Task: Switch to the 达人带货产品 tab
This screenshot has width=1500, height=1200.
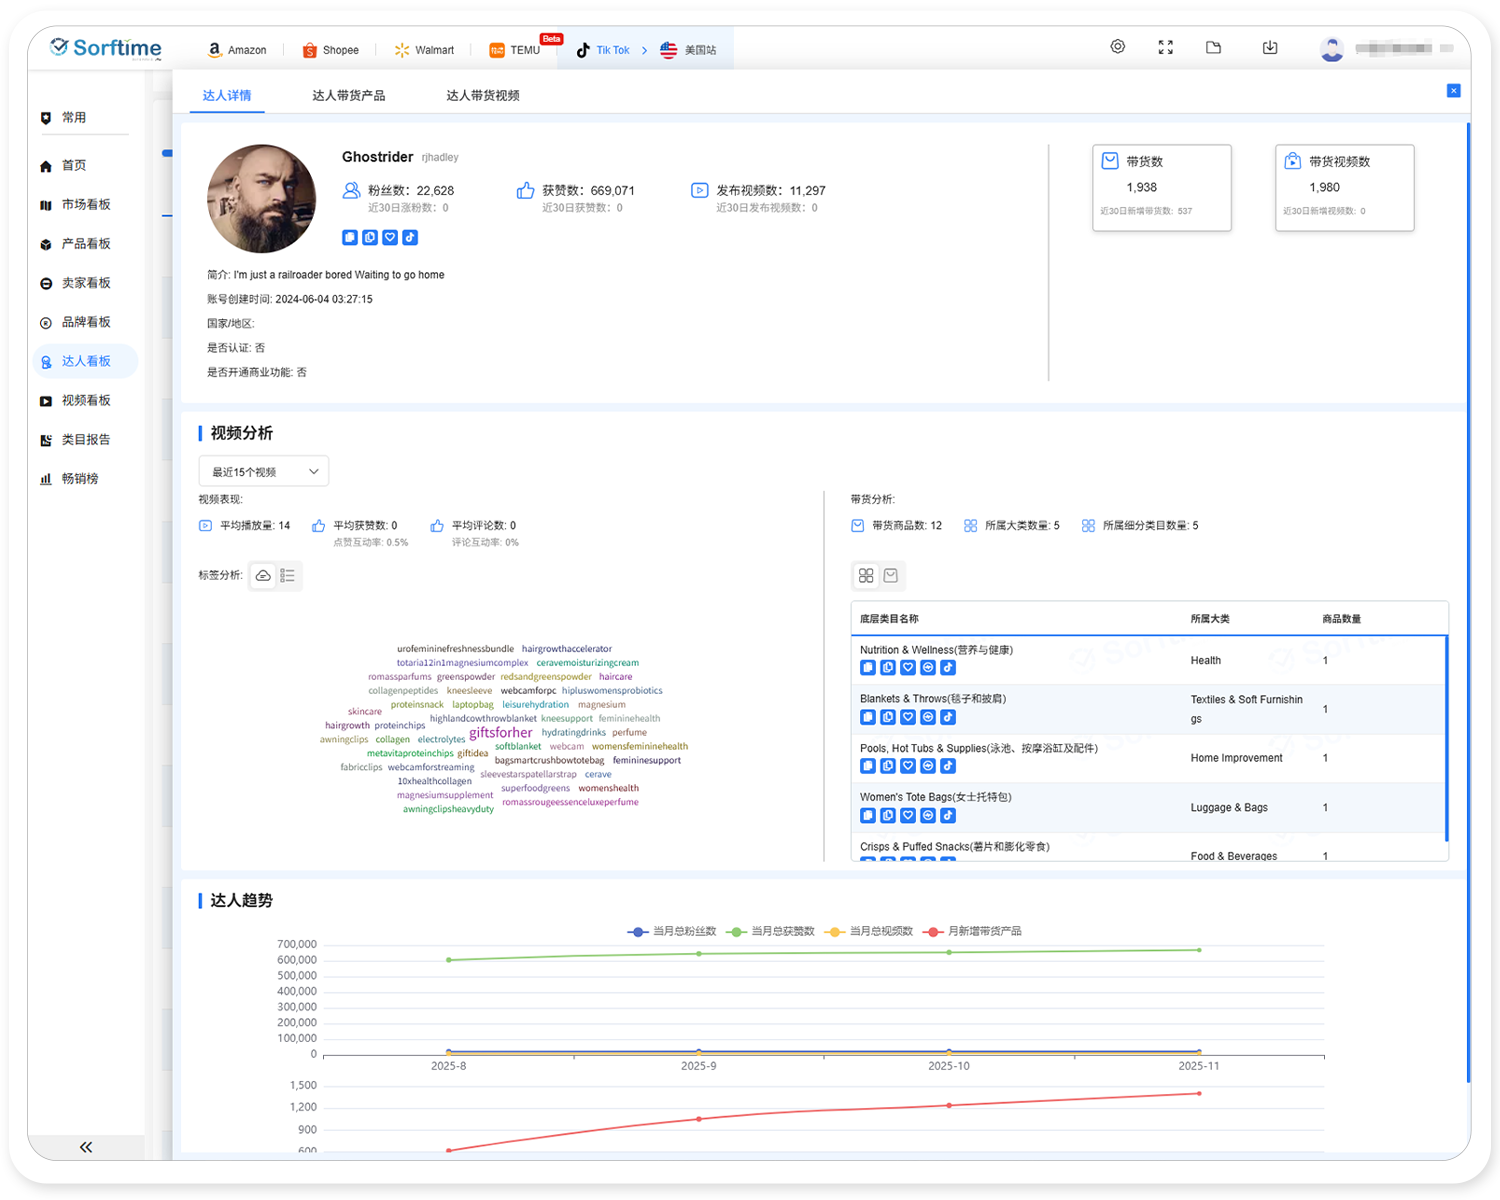Action: 348,96
